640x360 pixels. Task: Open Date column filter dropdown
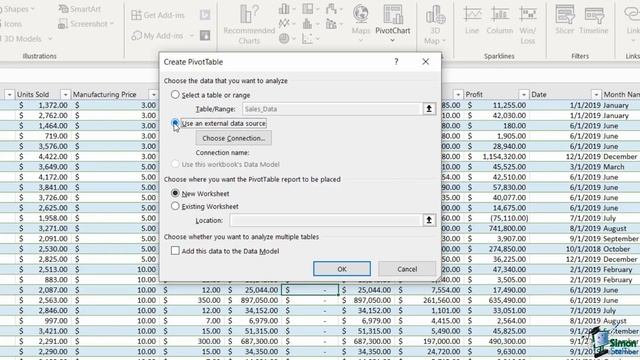(x=596, y=95)
